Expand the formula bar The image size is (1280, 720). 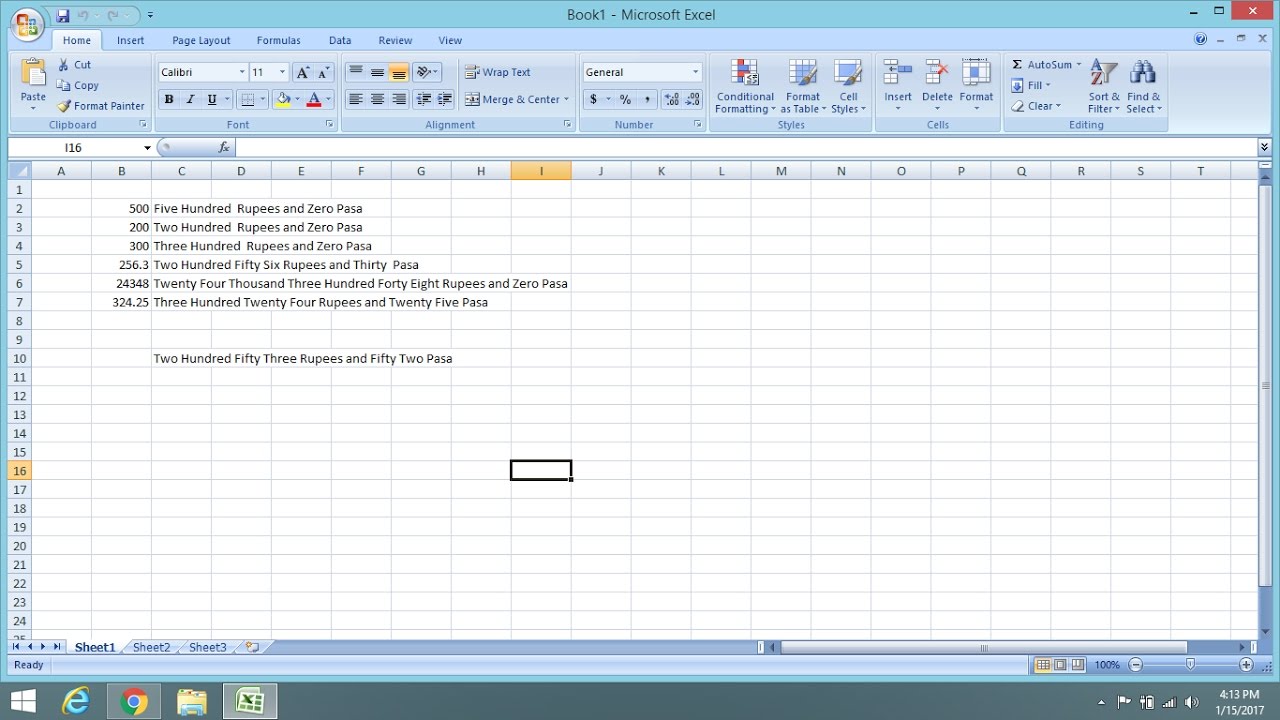(1265, 147)
